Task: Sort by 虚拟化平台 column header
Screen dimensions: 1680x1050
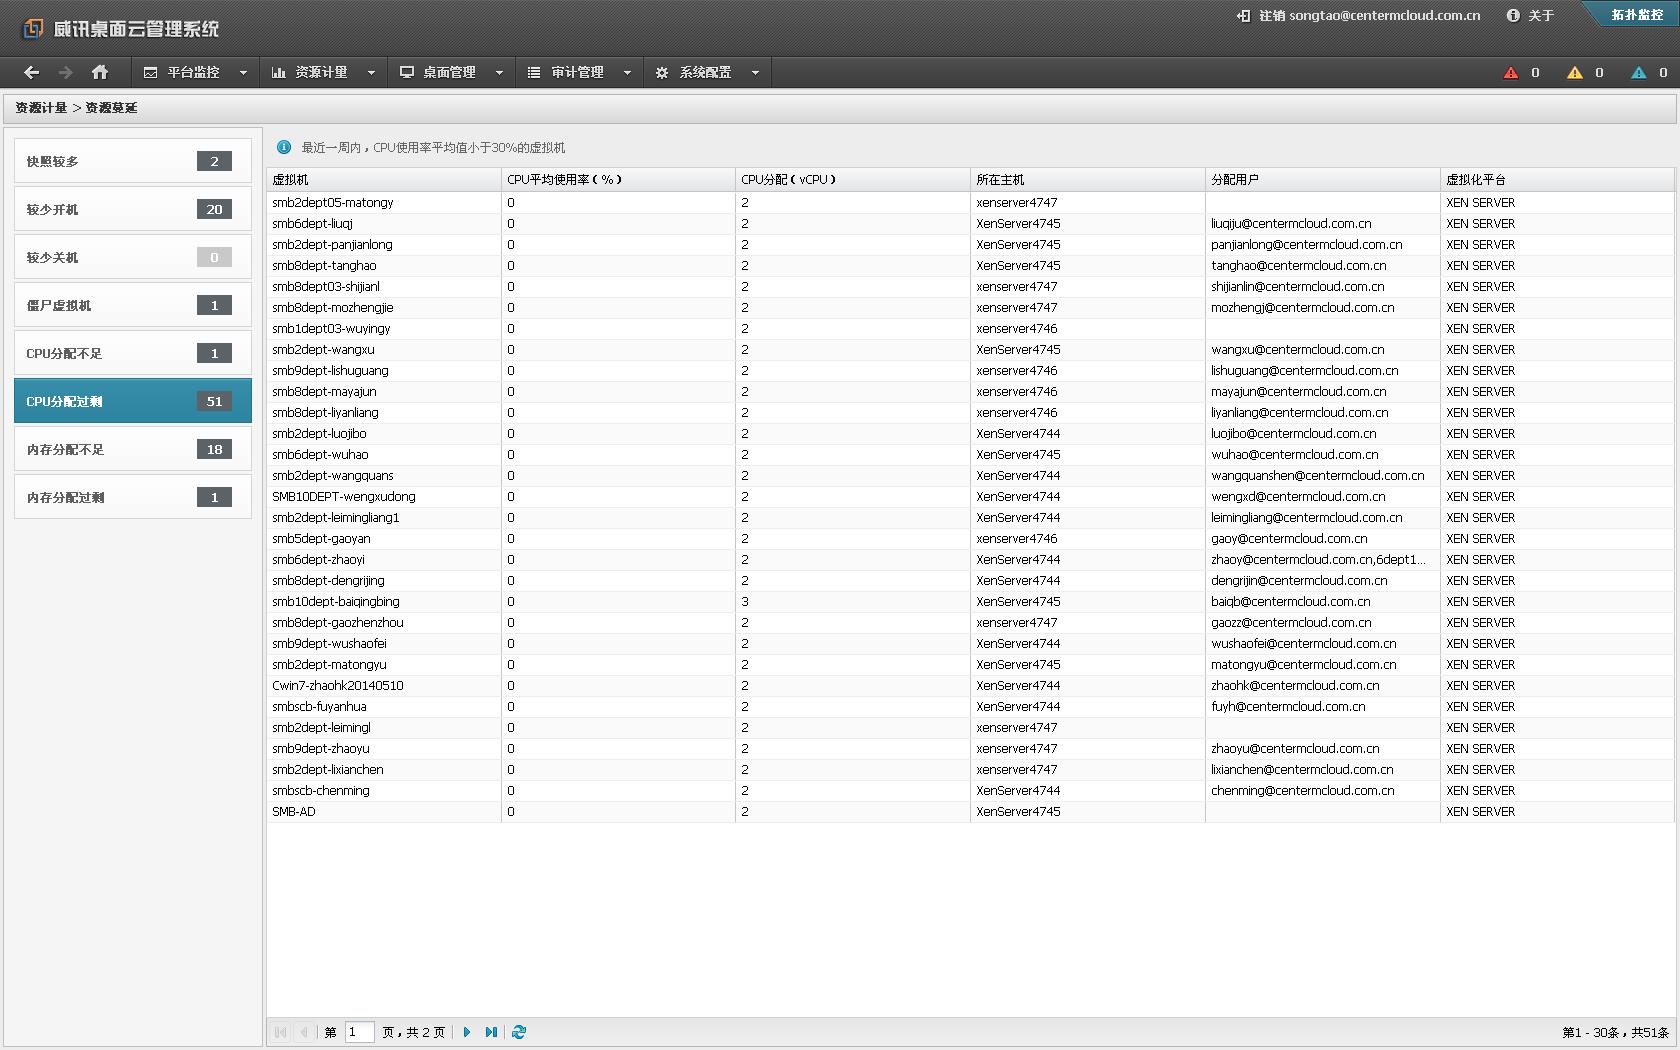Action: [1557, 180]
